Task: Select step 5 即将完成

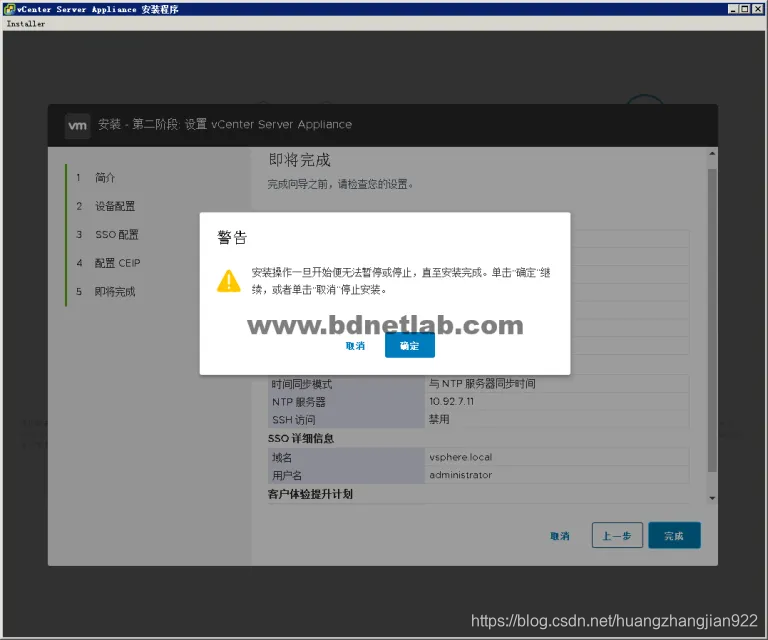Action: pos(115,292)
